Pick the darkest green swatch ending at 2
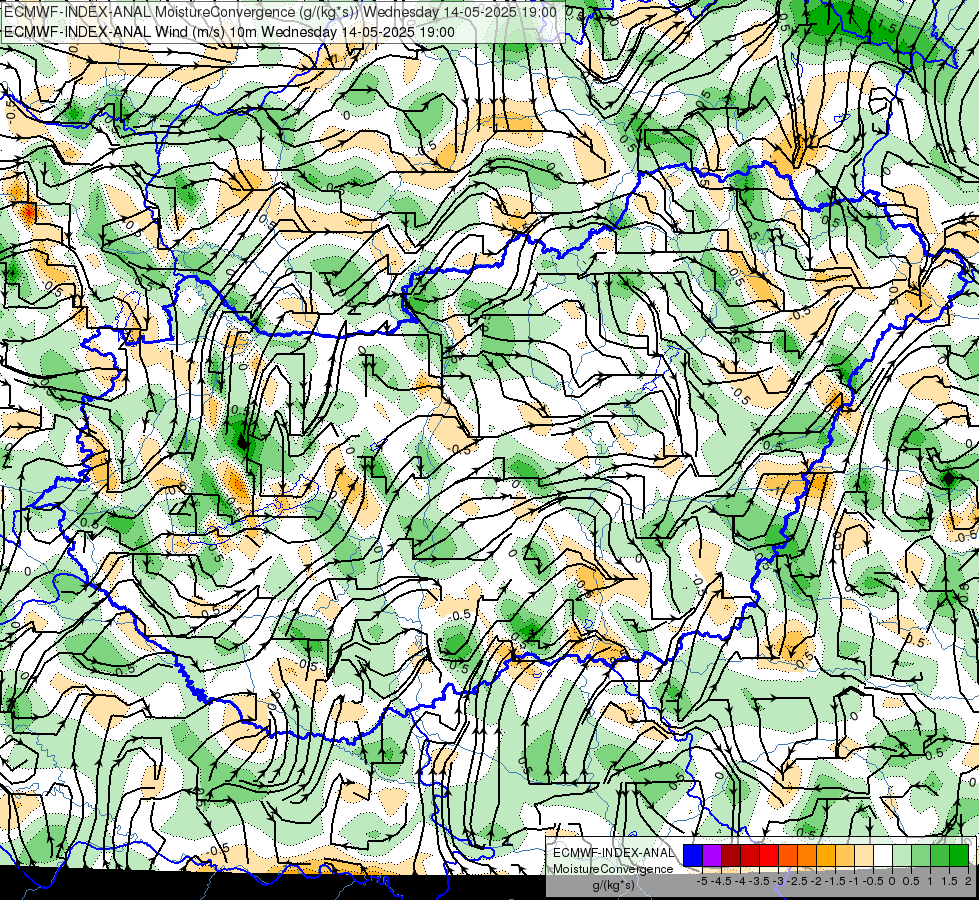The width and height of the screenshot is (979, 900). coord(959,856)
